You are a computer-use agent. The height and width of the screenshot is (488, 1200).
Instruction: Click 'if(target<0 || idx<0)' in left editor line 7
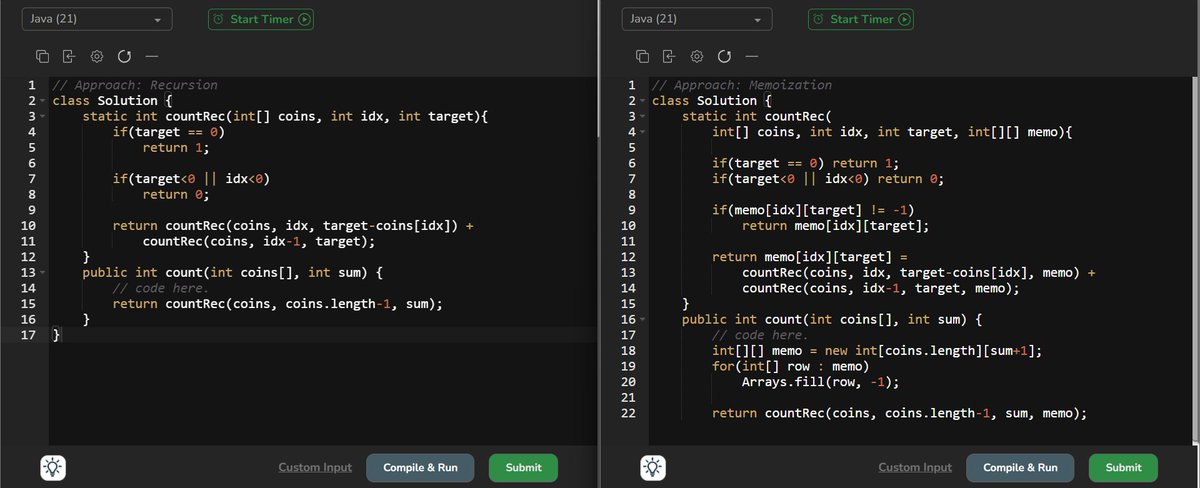pyautogui.click(x=191, y=179)
